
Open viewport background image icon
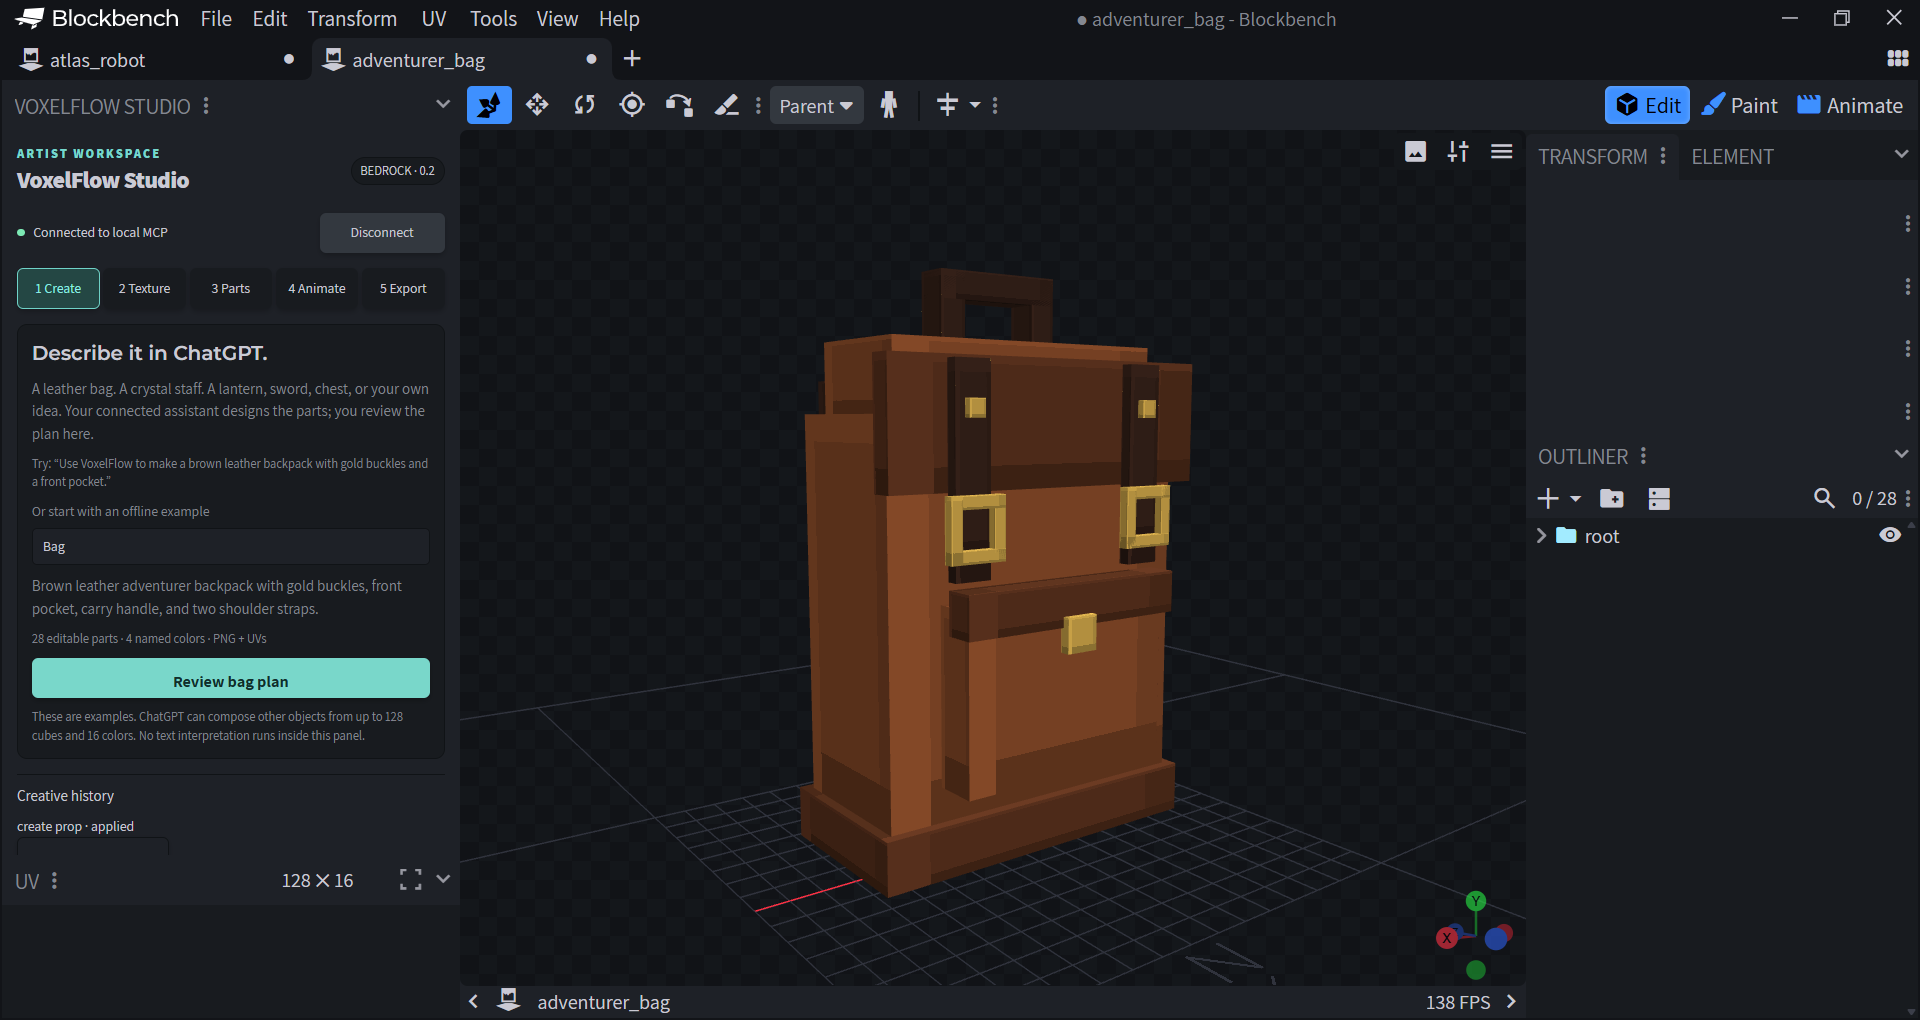[x=1415, y=152]
